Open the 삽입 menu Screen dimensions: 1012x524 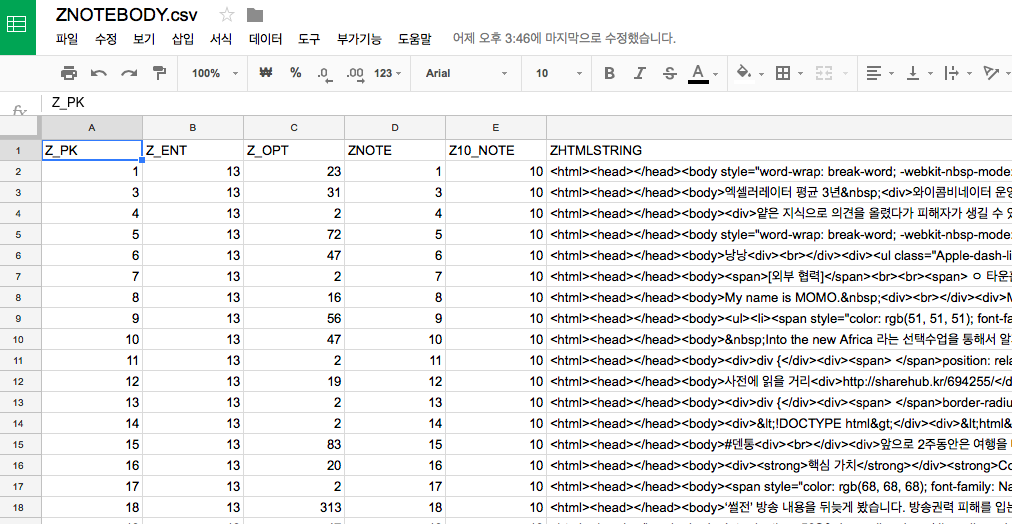tap(183, 39)
